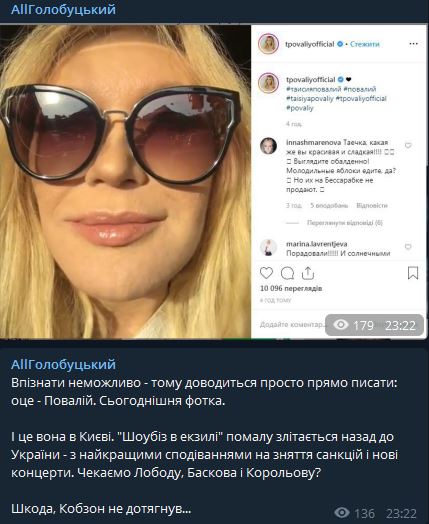429x524 pixels.
Task: Open the sunglasses selfie photo
Action: click(x=125, y=181)
